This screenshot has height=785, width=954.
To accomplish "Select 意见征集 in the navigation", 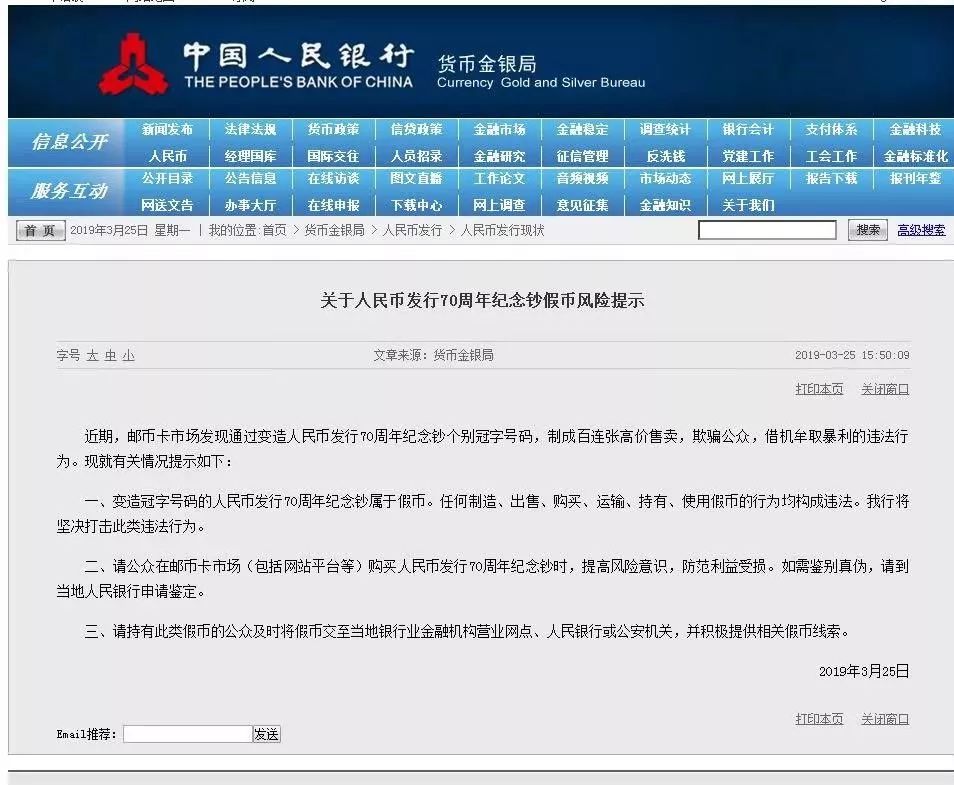I will 582,205.
